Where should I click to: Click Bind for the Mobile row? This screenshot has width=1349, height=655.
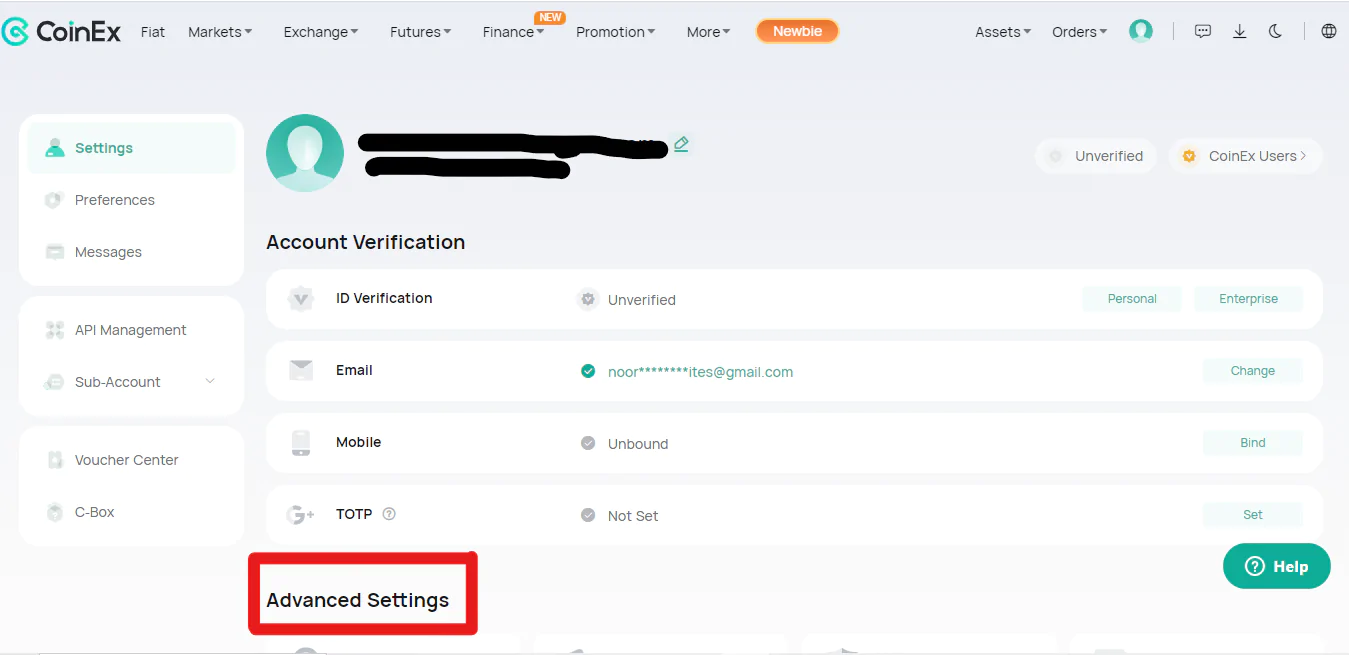(1252, 443)
